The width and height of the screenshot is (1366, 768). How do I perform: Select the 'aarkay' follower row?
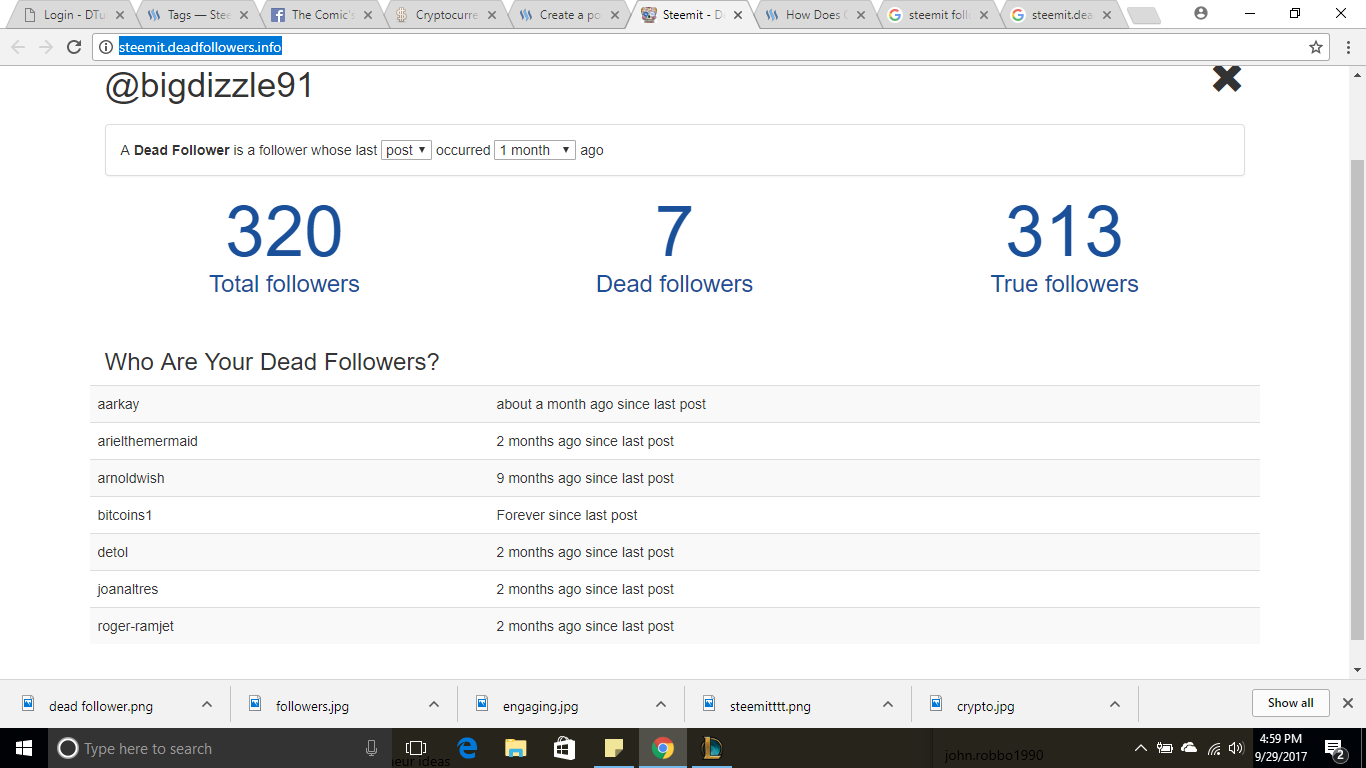675,404
